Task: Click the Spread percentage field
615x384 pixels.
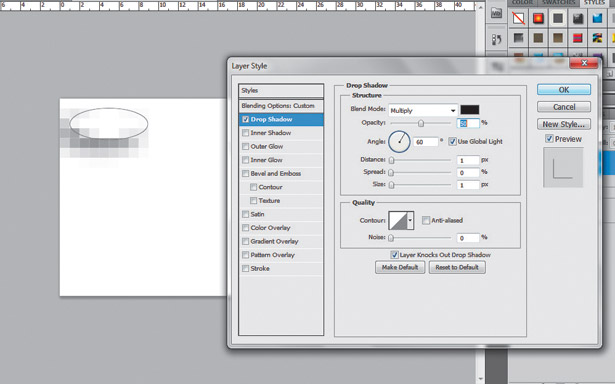Action: 468,173
